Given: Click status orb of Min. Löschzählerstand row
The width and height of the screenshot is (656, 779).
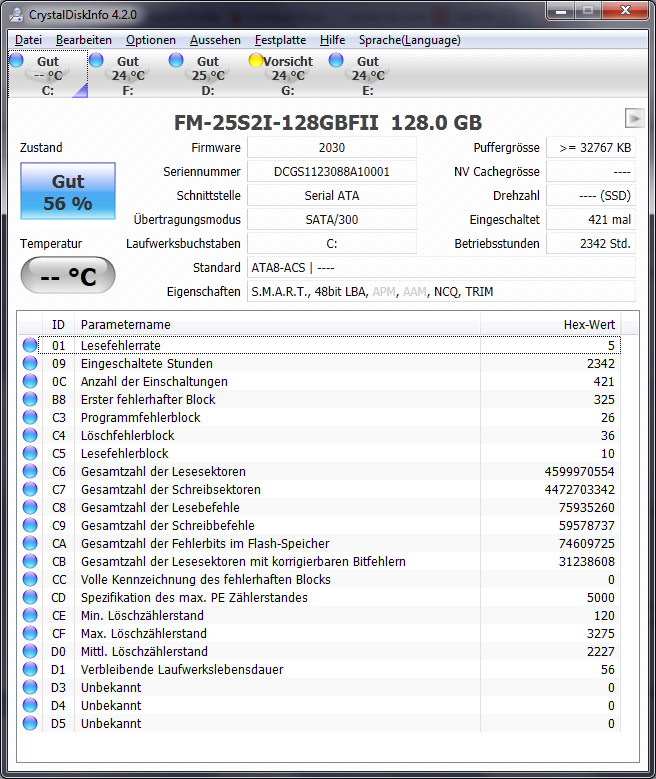Looking at the screenshot, I should 30,616.
